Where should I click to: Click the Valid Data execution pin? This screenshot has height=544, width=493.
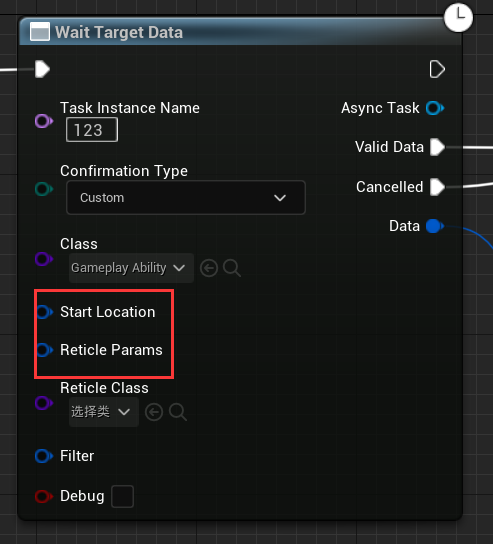click(437, 147)
